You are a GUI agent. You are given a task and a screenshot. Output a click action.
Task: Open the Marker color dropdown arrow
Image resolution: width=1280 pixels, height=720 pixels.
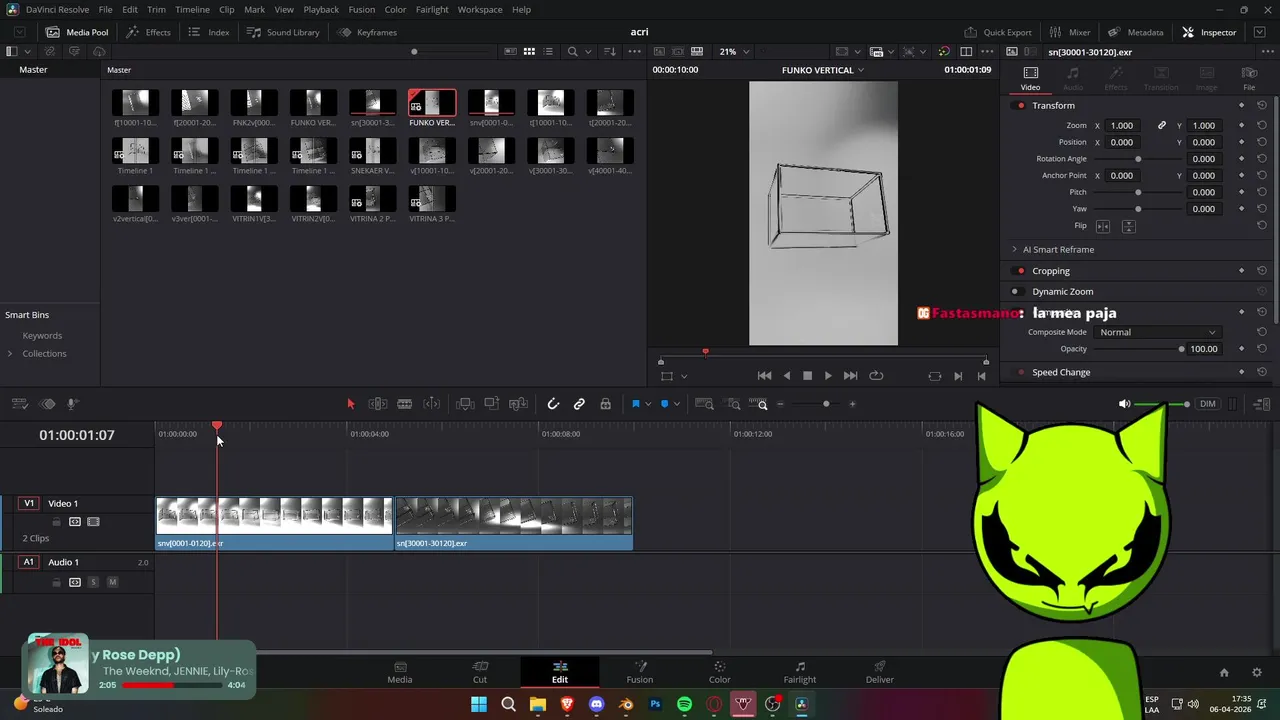point(677,404)
